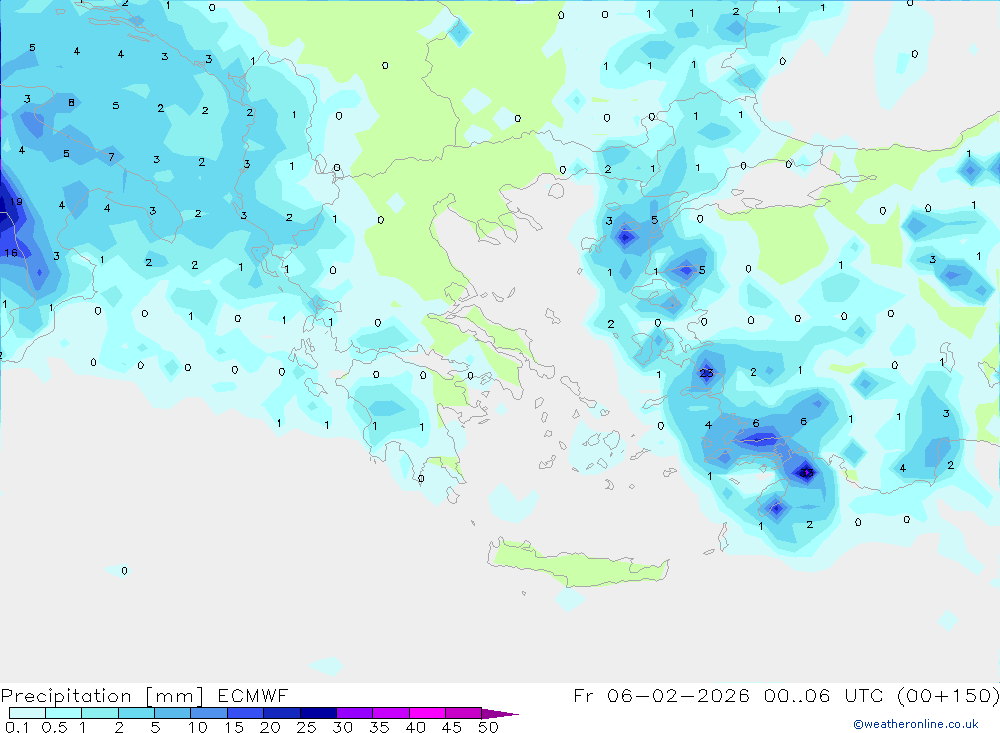Choose the 10–15 mm legend swatch
This screenshot has height=733, width=1000.
tap(209, 713)
